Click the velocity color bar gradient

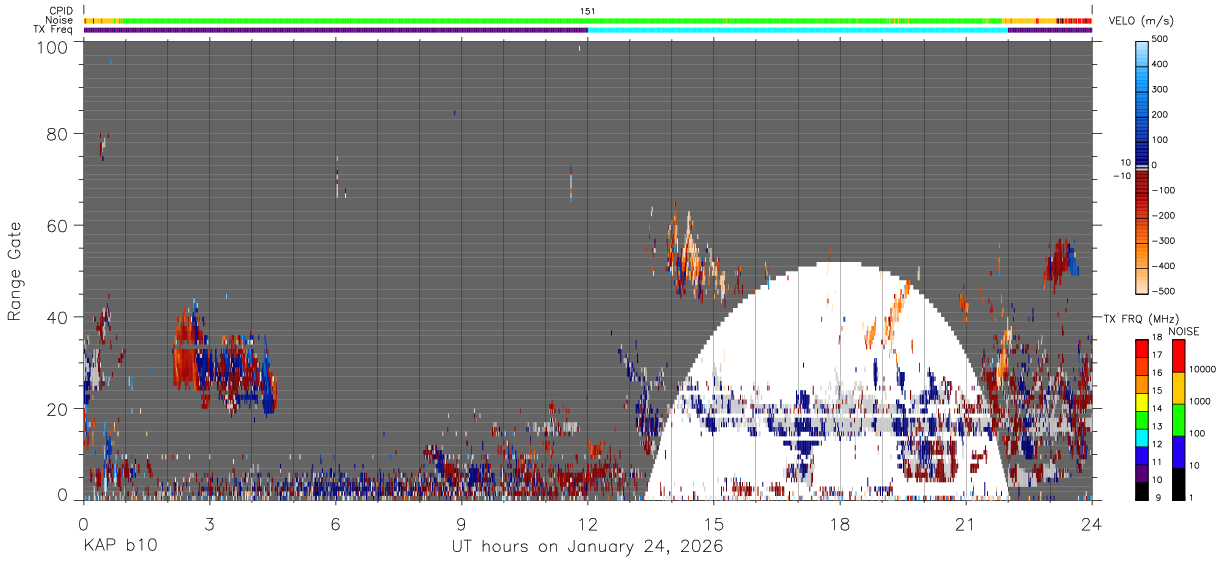1143,166
